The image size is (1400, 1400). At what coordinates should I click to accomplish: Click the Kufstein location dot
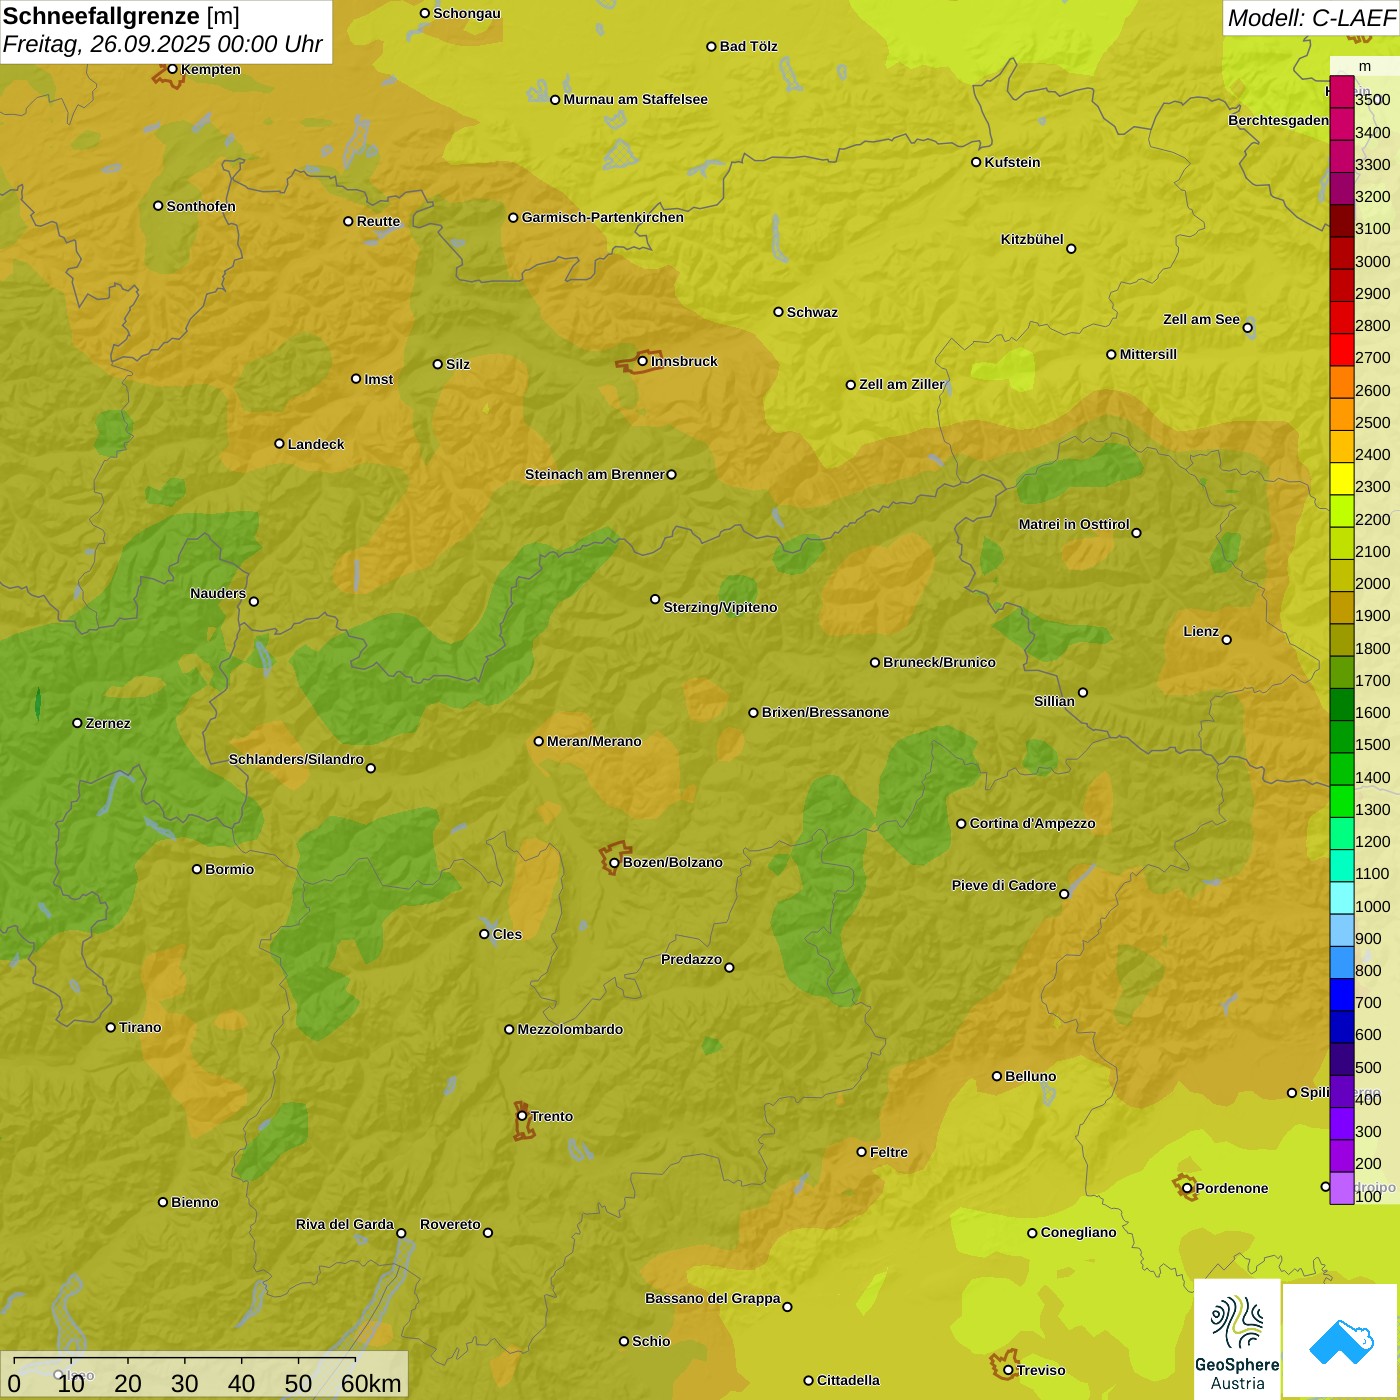[976, 162]
